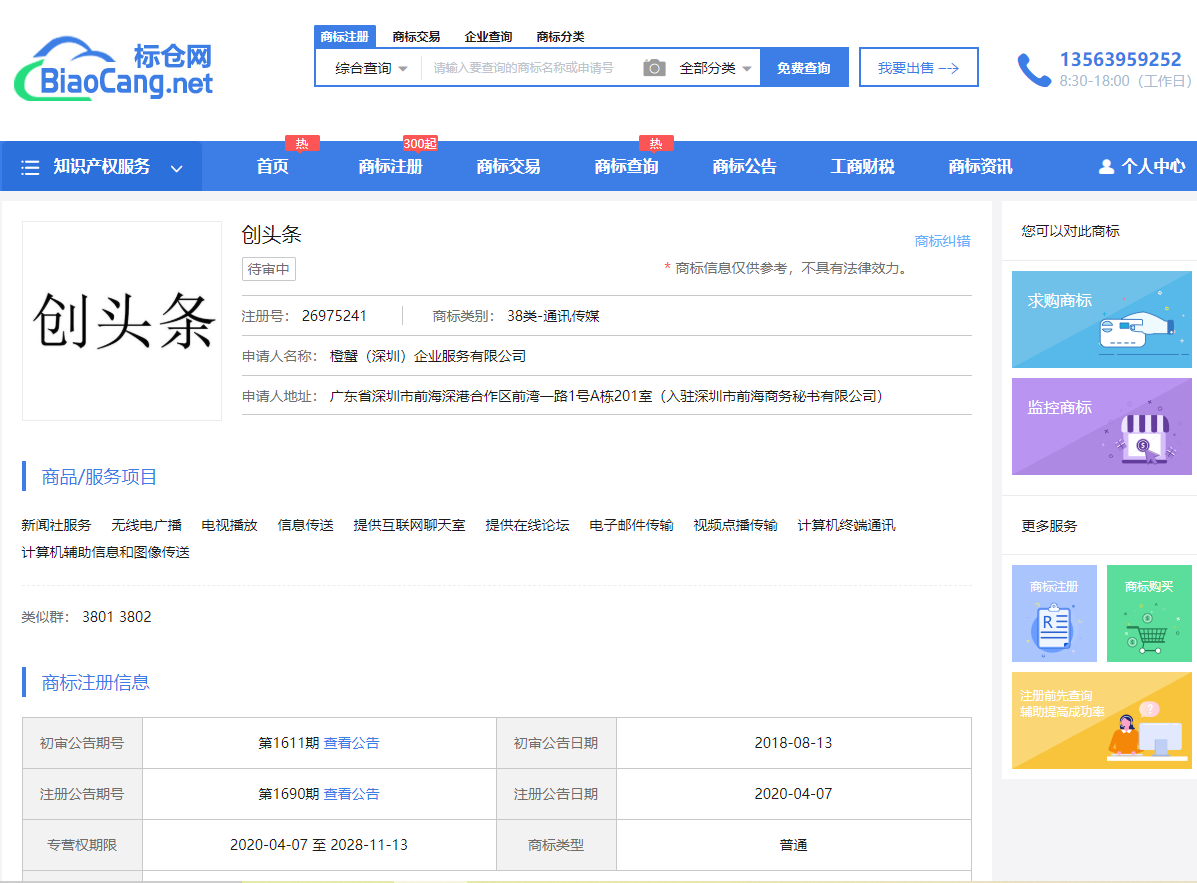Click the 免费查询 button
This screenshot has height=883, width=1197.
804,67
